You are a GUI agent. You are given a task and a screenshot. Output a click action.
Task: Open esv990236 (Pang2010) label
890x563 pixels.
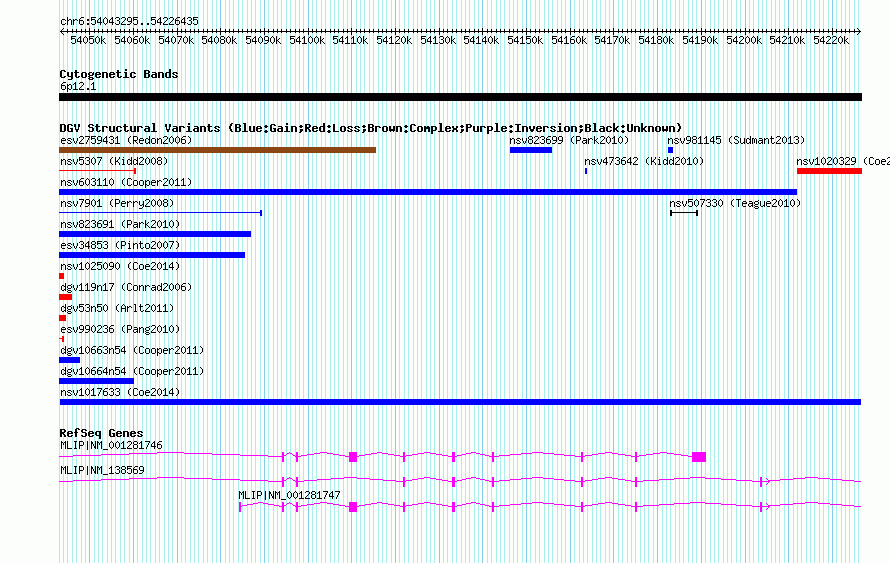pyautogui.click(x=120, y=329)
